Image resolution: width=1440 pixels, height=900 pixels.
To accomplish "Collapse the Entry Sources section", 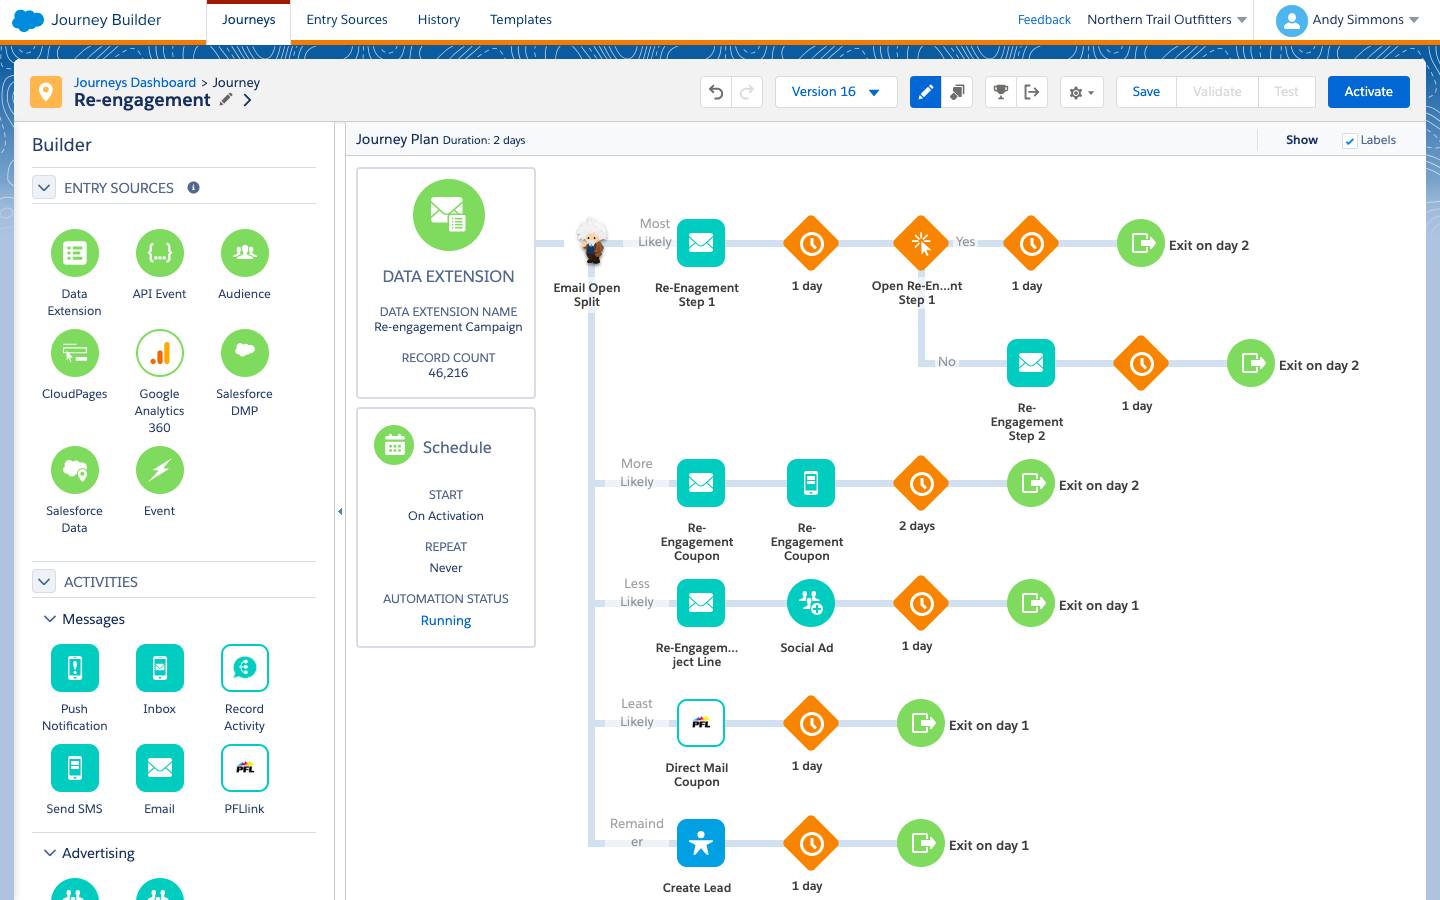I will [x=44, y=187].
